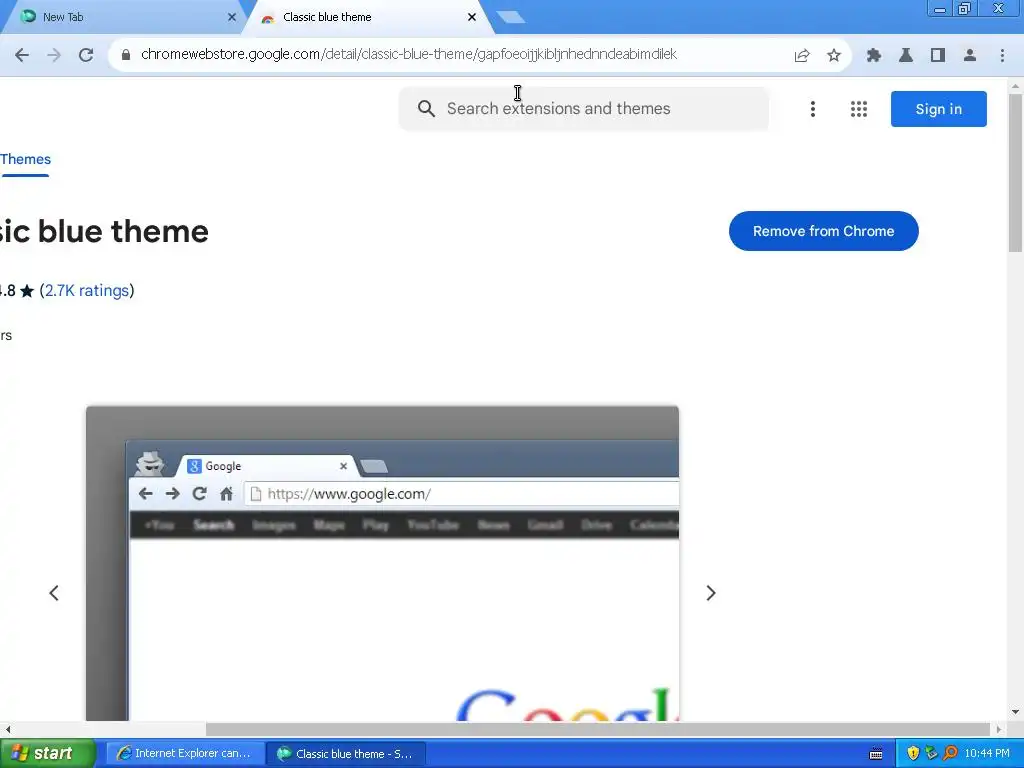The image size is (1024, 768).
Task: Open a new tab with the tab button
Action: coord(511,17)
